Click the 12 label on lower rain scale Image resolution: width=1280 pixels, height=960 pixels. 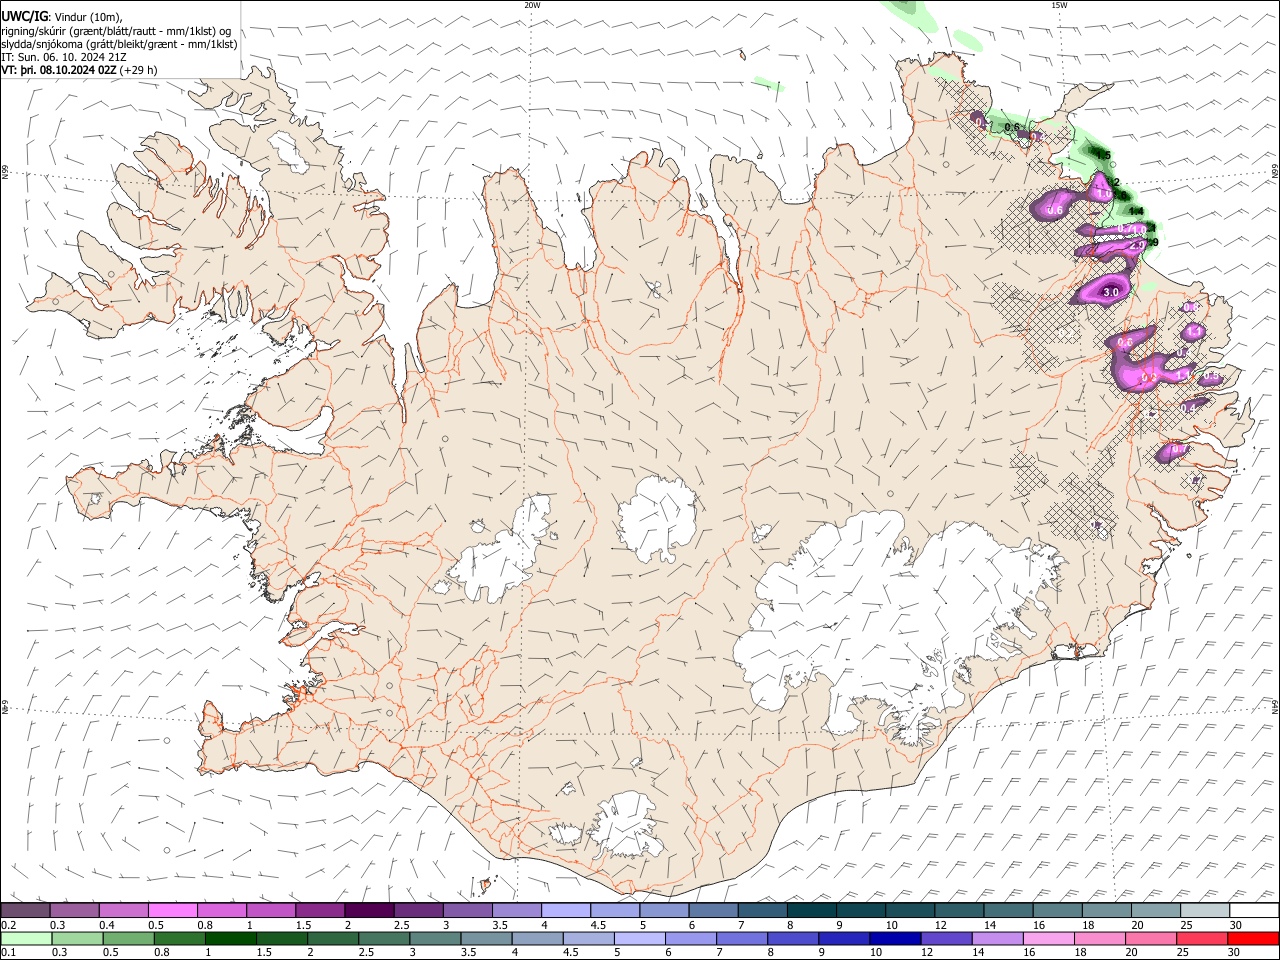(927, 953)
